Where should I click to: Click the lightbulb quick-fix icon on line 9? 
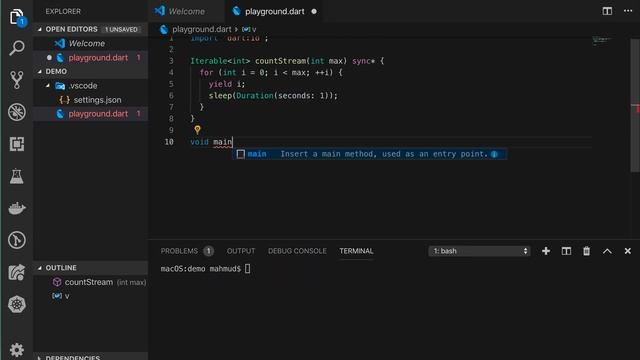click(x=198, y=130)
